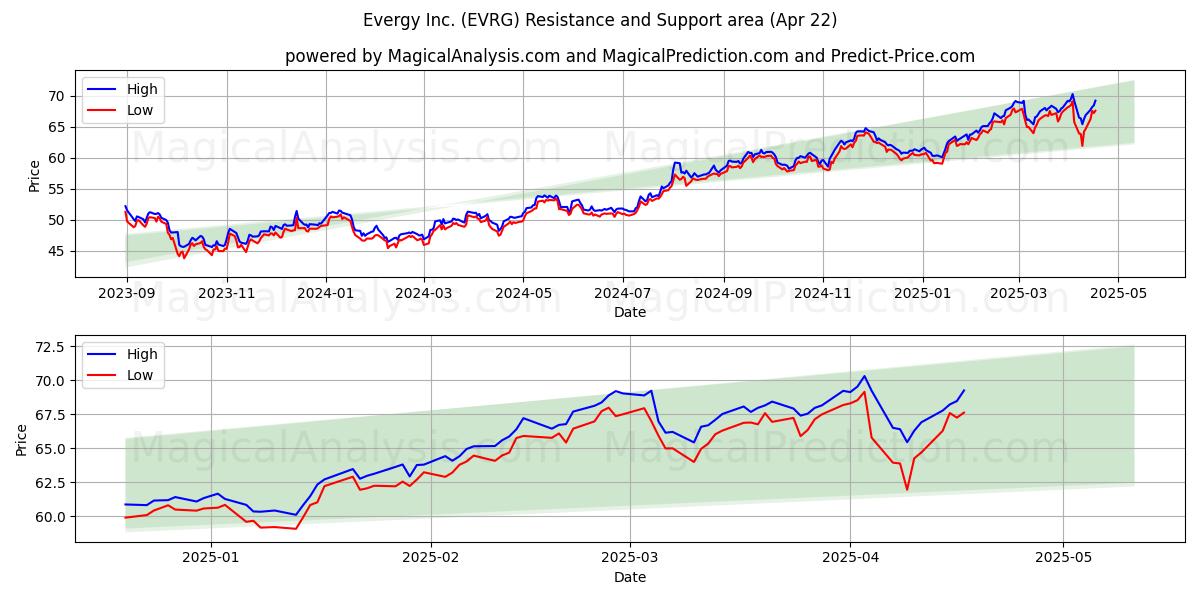The height and width of the screenshot is (600, 1200).
Task: Click the '2025-01' tick label in top chart
Action: (x=923, y=294)
